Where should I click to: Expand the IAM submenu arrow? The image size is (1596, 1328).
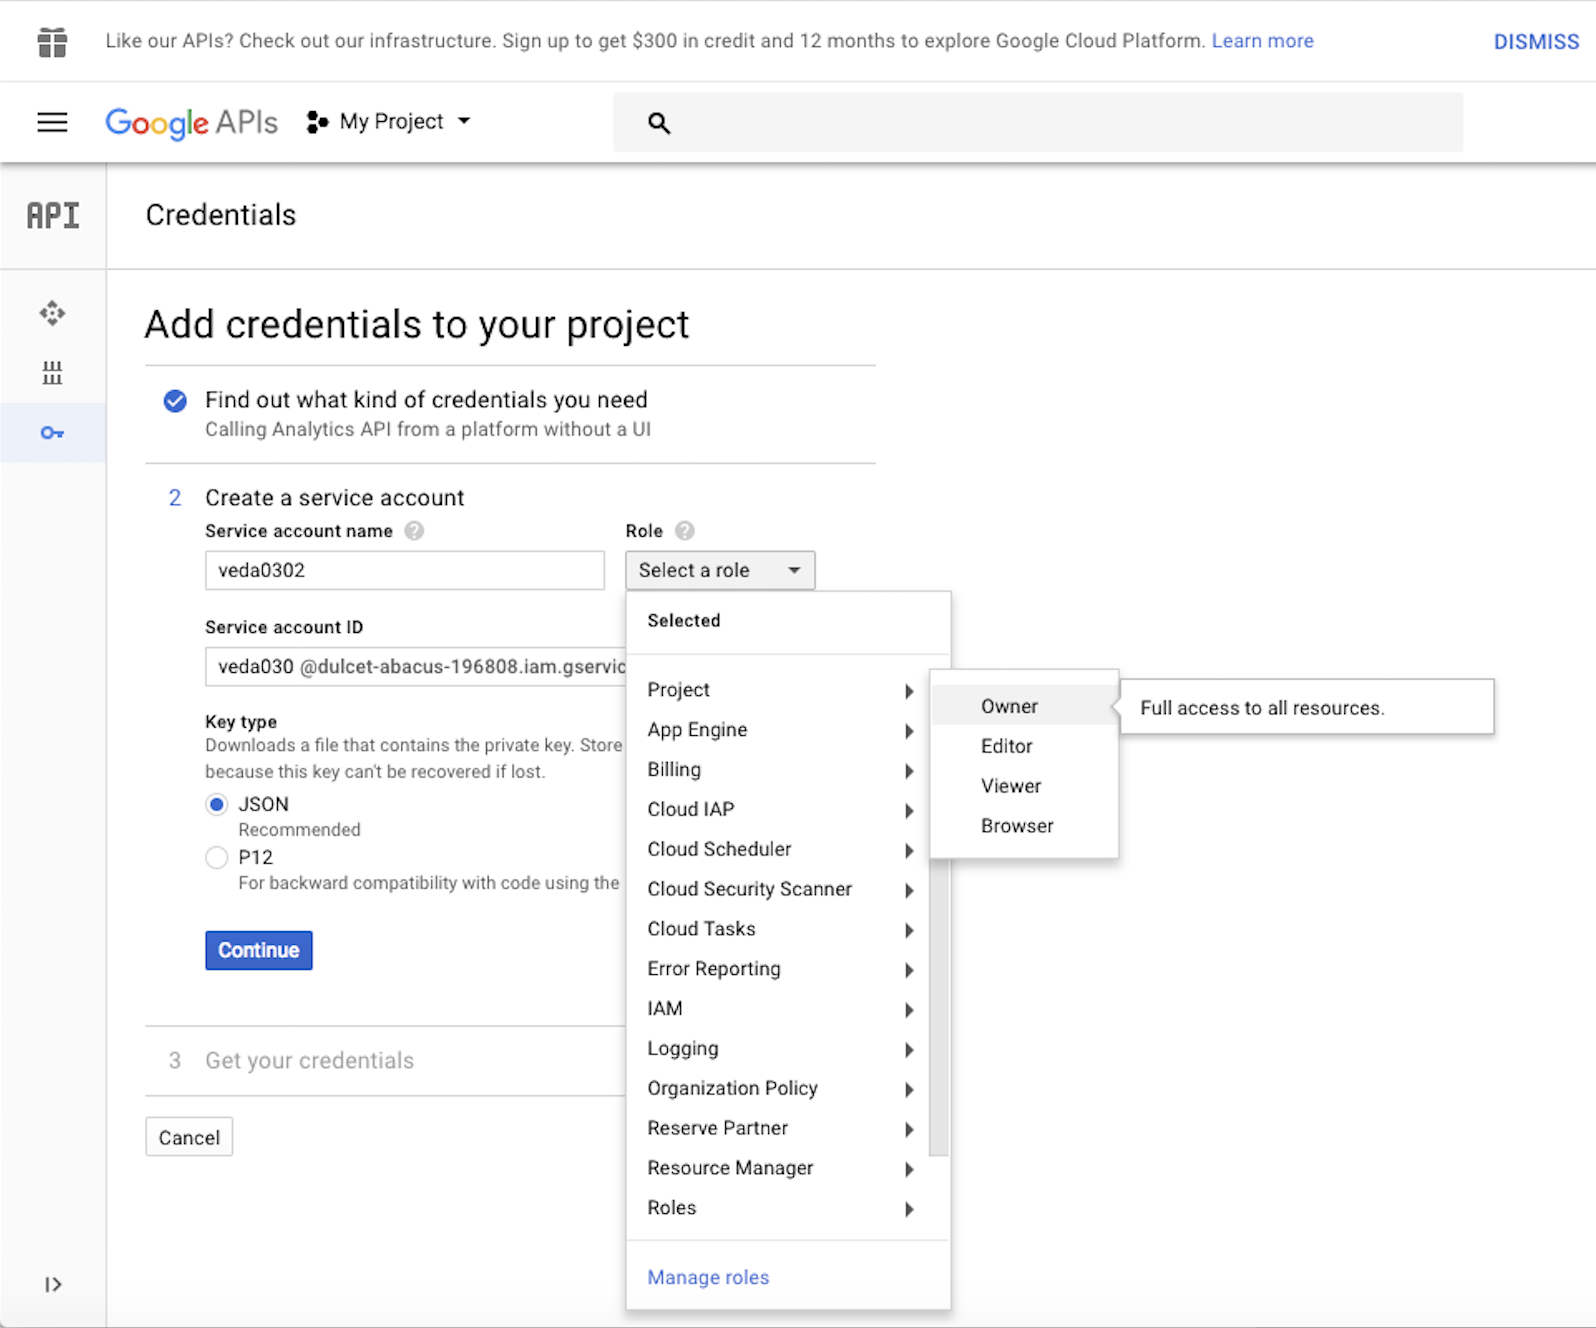pyautogui.click(x=909, y=1010)
